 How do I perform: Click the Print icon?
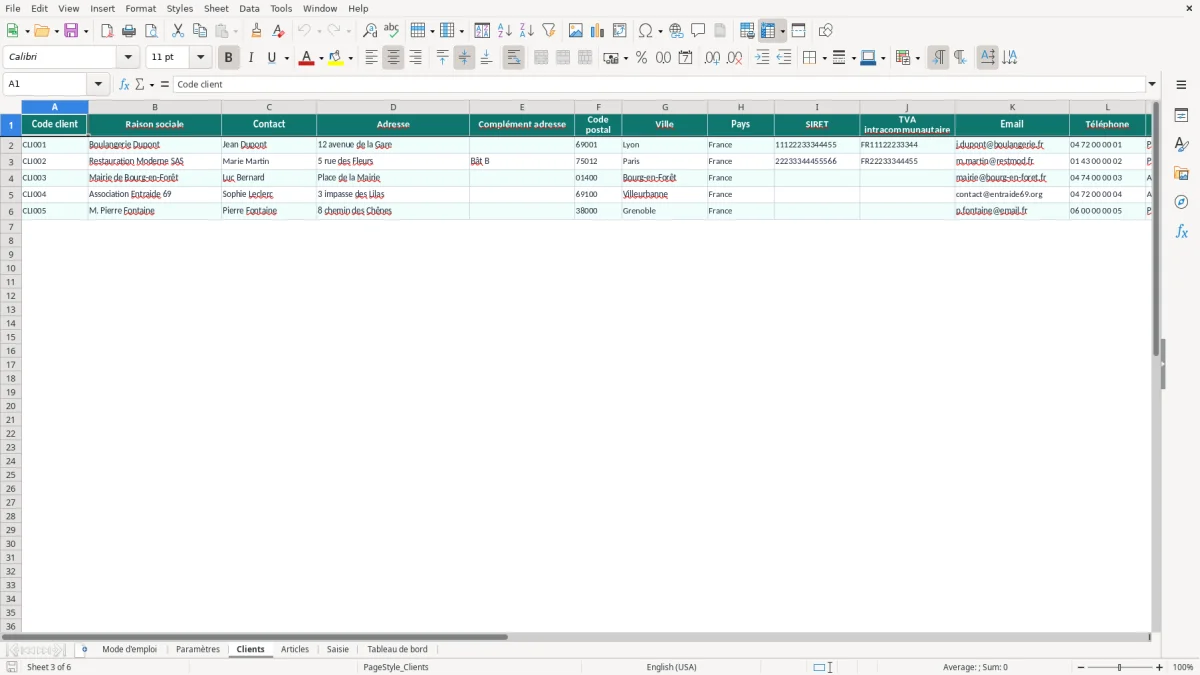click(x=129, y=31)
